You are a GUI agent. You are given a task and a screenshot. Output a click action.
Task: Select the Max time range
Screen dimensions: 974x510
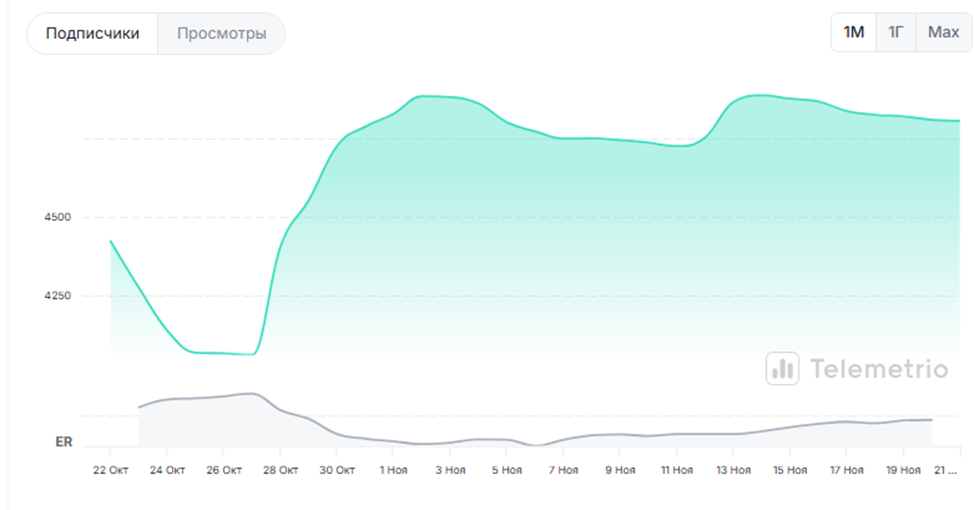pos(942,33)
